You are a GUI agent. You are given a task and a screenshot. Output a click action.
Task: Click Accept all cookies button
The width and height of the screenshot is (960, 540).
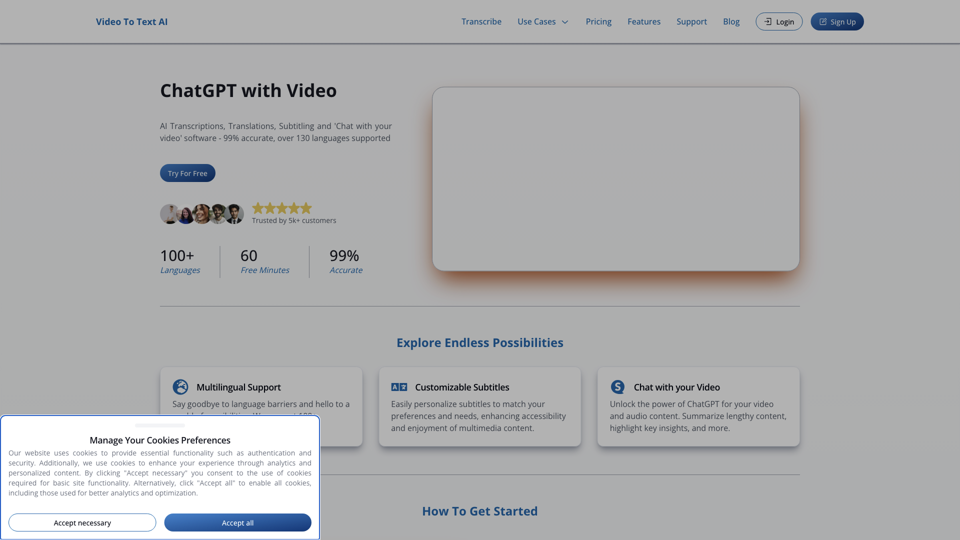[x=238, y=523]
